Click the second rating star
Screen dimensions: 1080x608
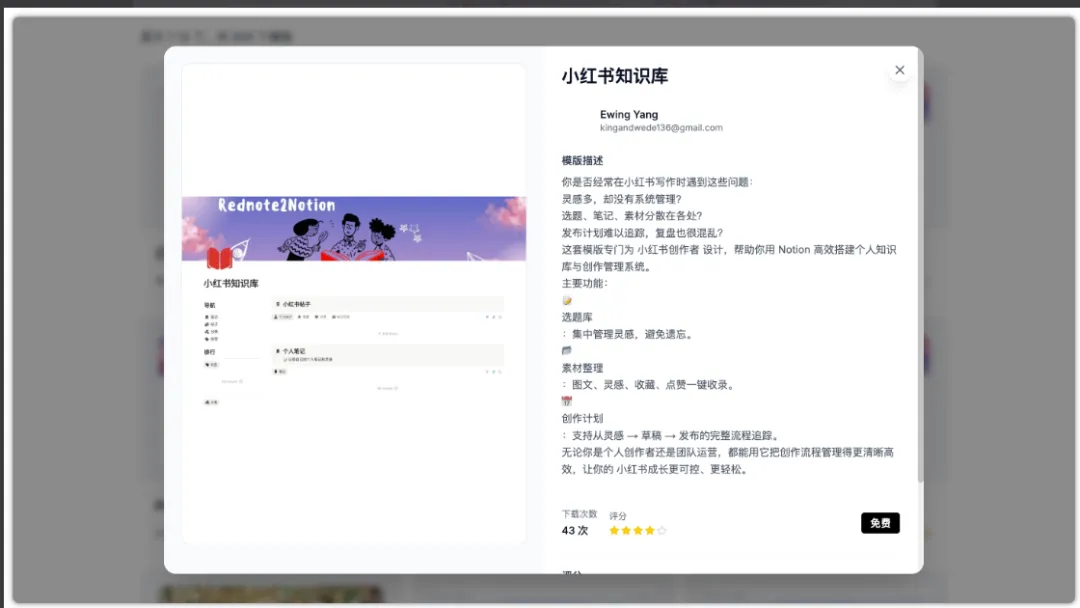point(625,530)
